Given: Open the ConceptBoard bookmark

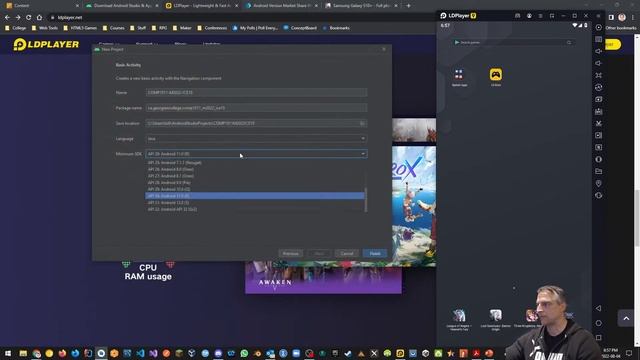Looking at the screenshot, I should (300, 28).
